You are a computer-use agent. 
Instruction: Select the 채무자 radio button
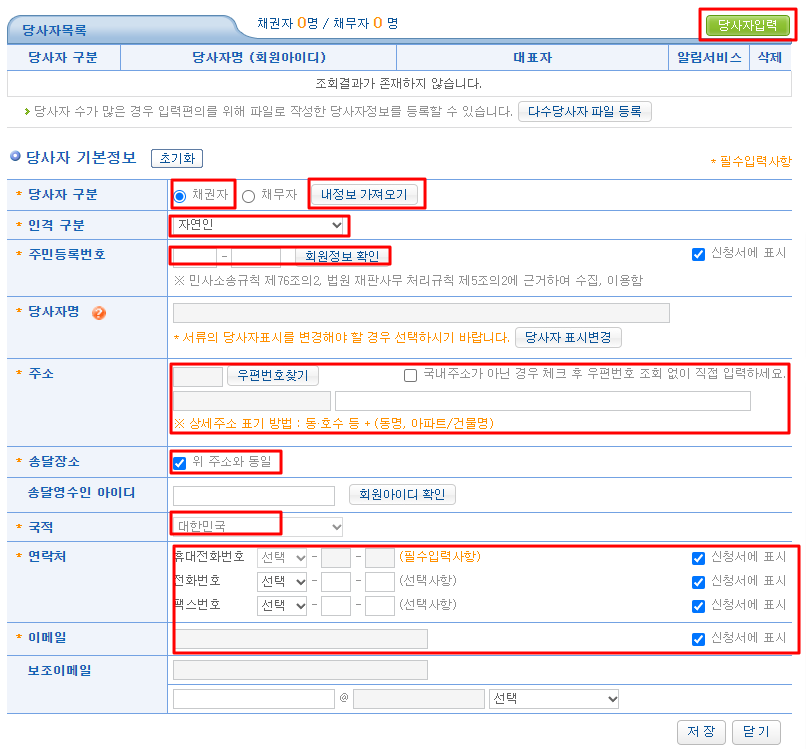[248, 196]
